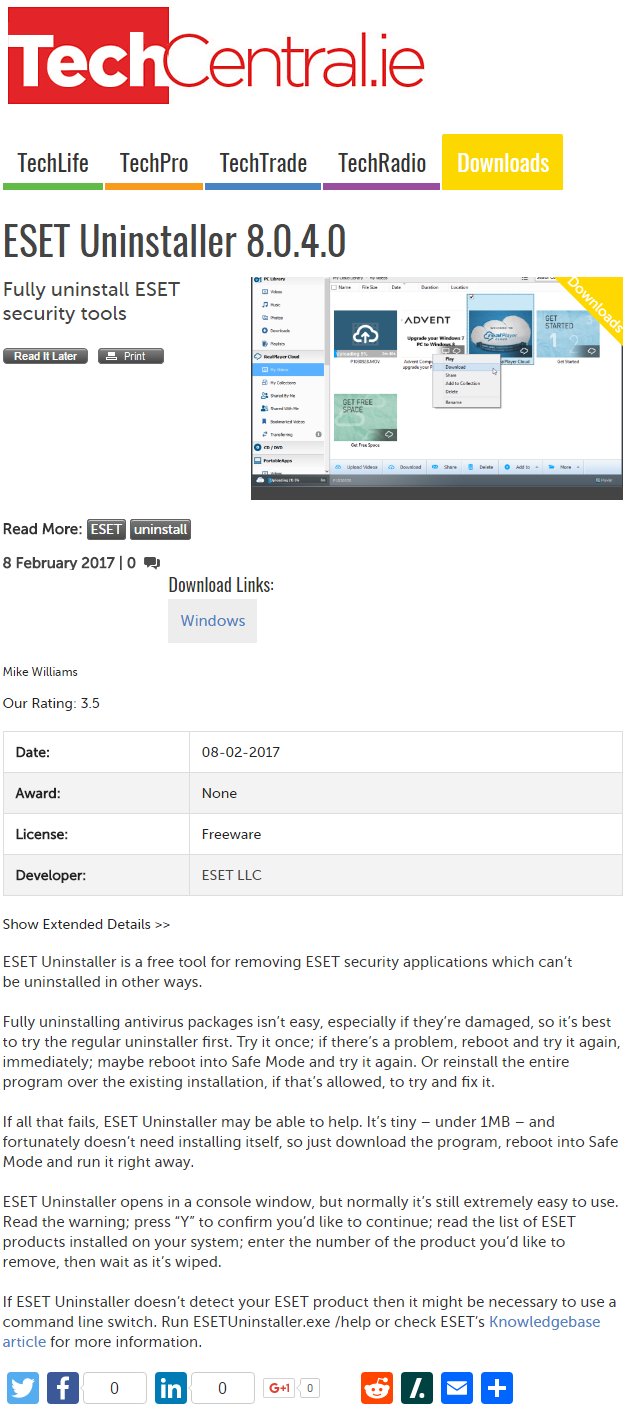Image resolution: width=633 pixels, height=1416 pixels.
Task: Click the Google +1 button
Action: click(x=279, y=1387)
